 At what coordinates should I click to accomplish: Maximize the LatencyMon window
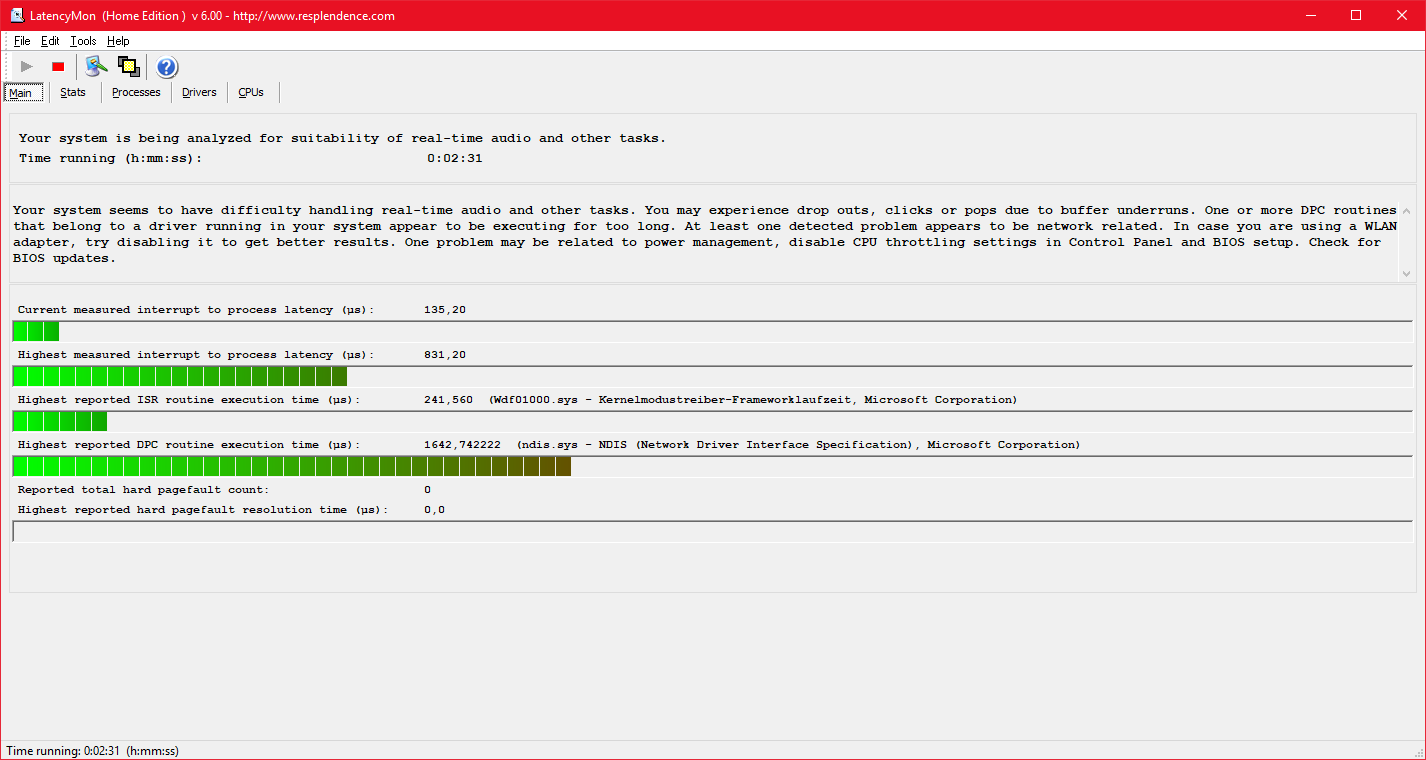[x=1356, y=15]
